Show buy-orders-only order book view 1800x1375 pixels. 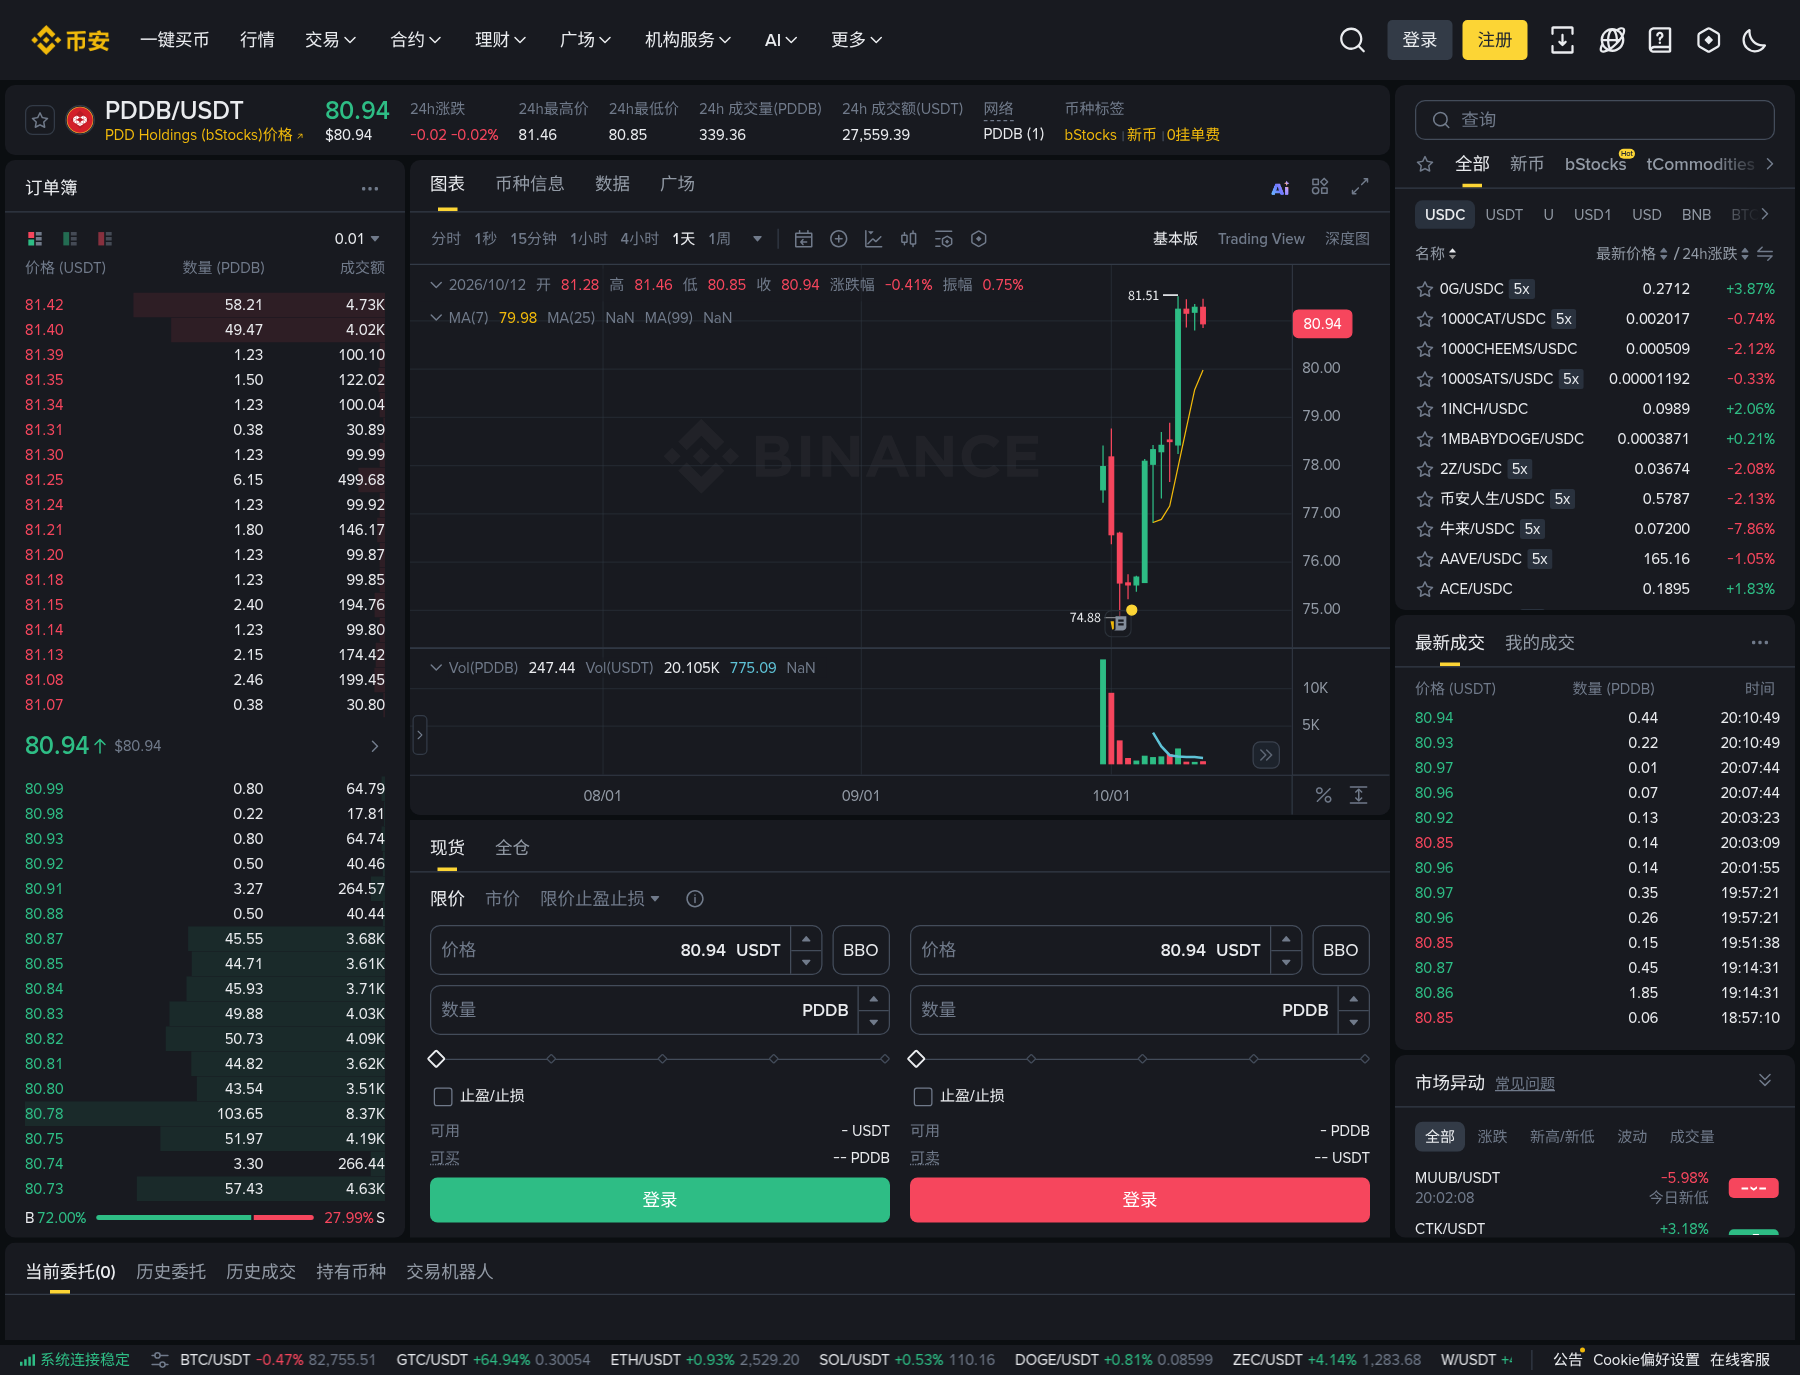[70, 238]
